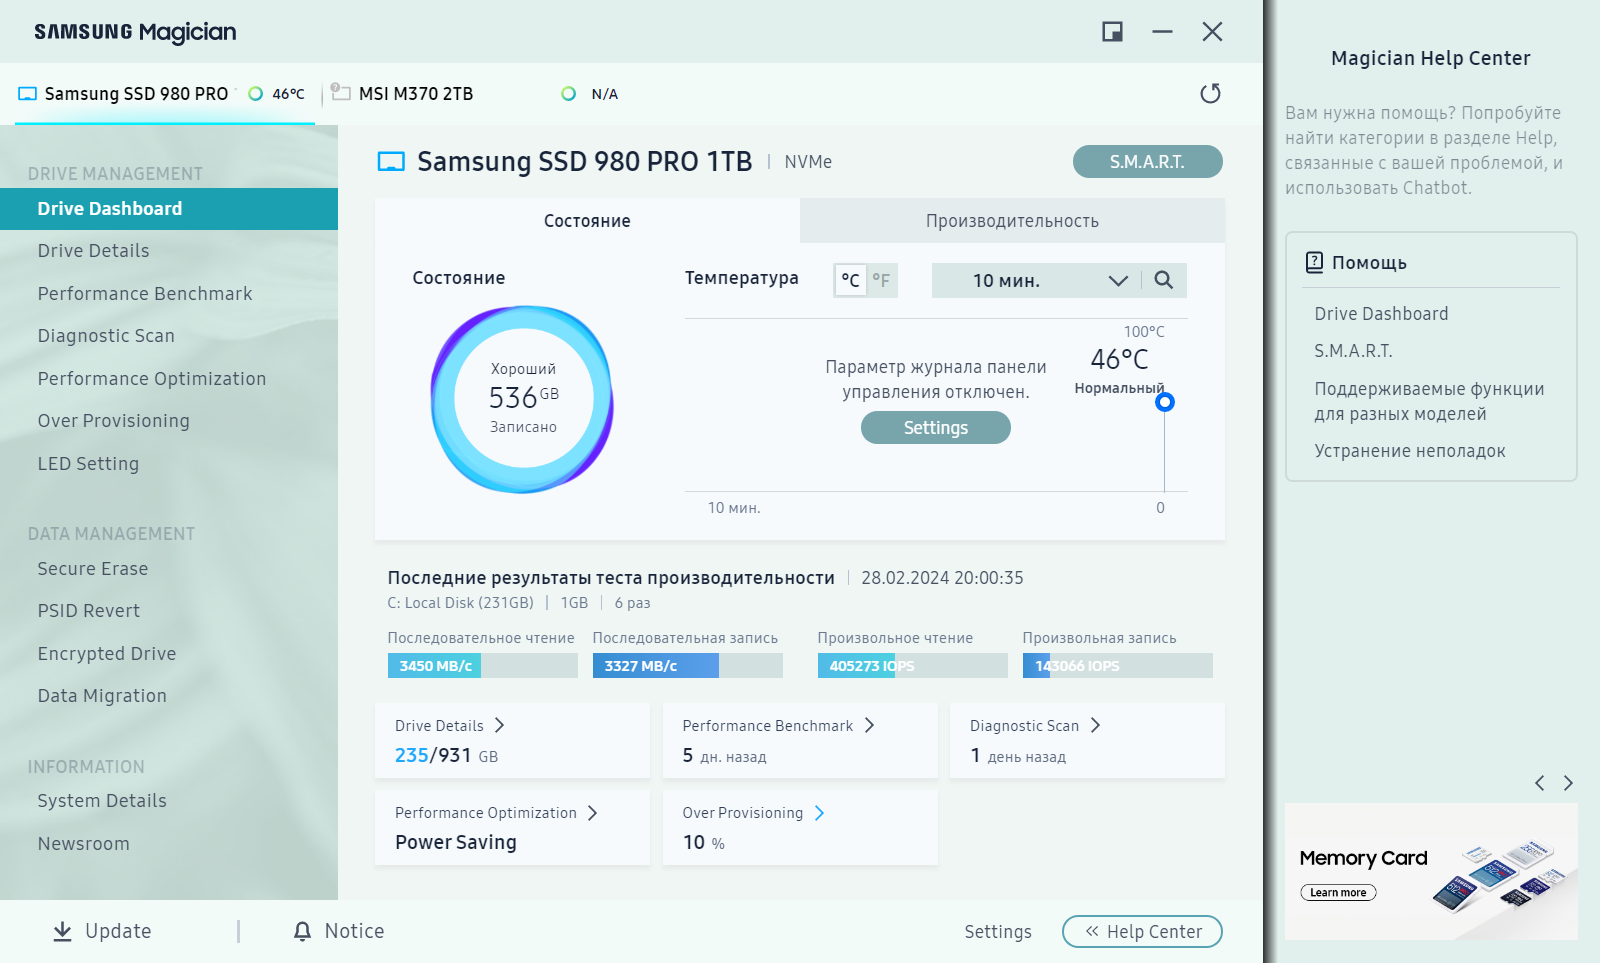Click the Update download arrow icon

(x=62, y=931)
